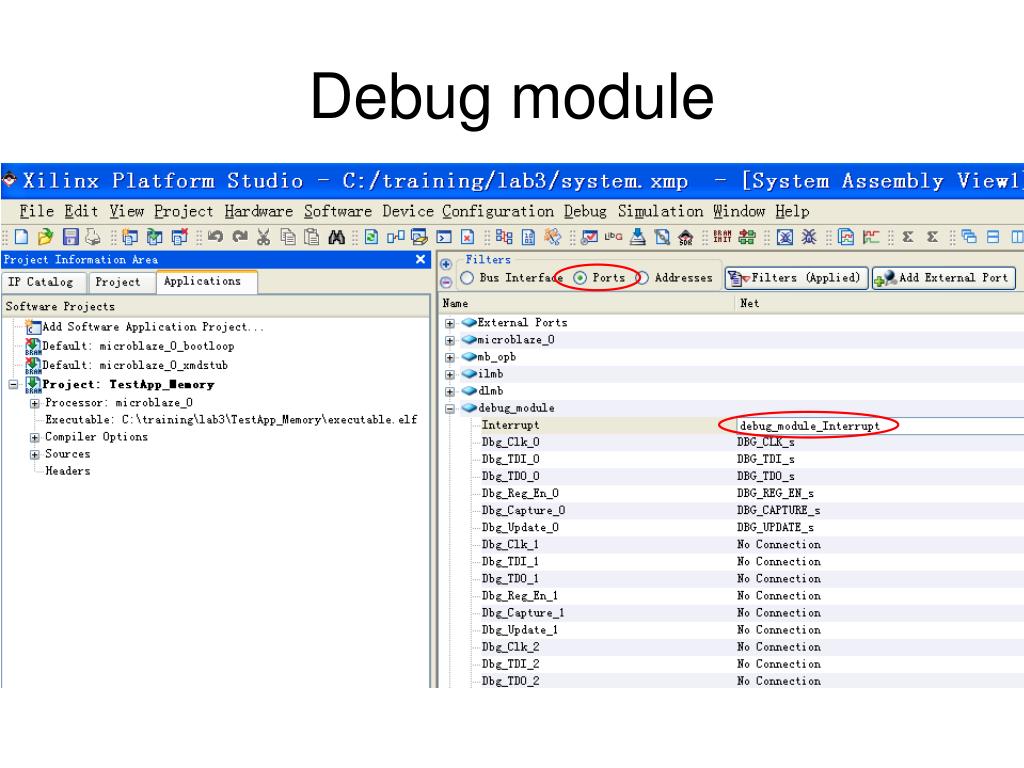Click the green refresh document icon

tap(371, 237)
